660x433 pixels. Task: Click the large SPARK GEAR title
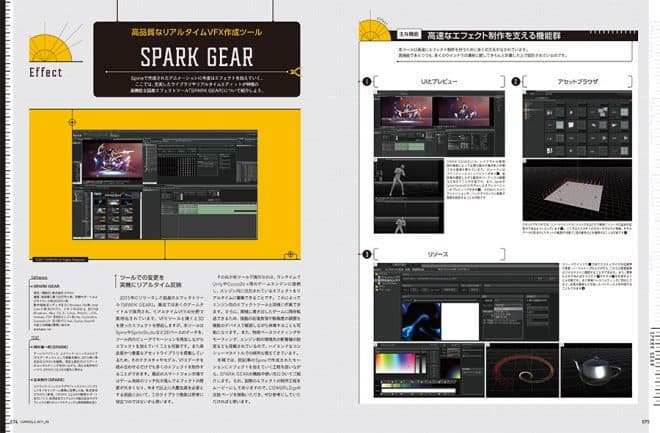pyautogui.click(x=197, y=57)
